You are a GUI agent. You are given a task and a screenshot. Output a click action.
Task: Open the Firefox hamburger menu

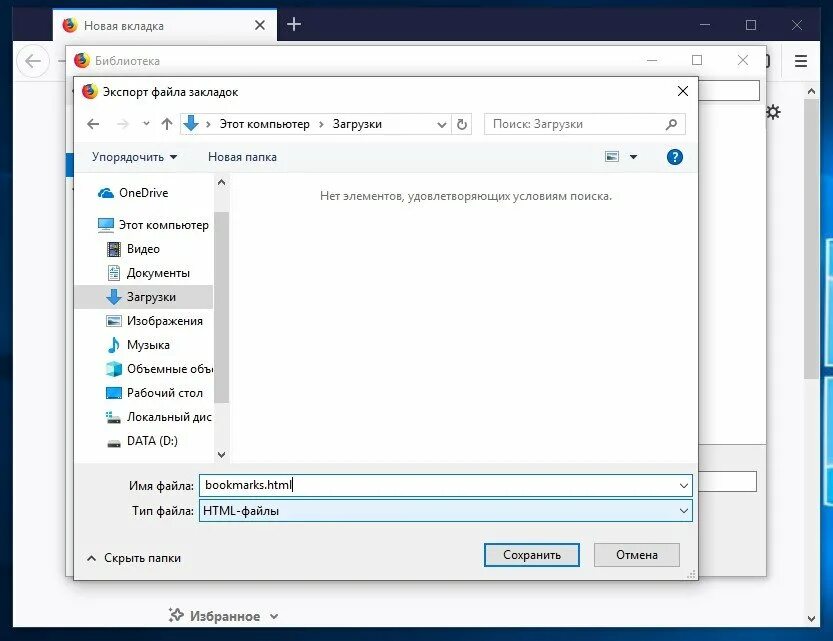click(801, 61)
